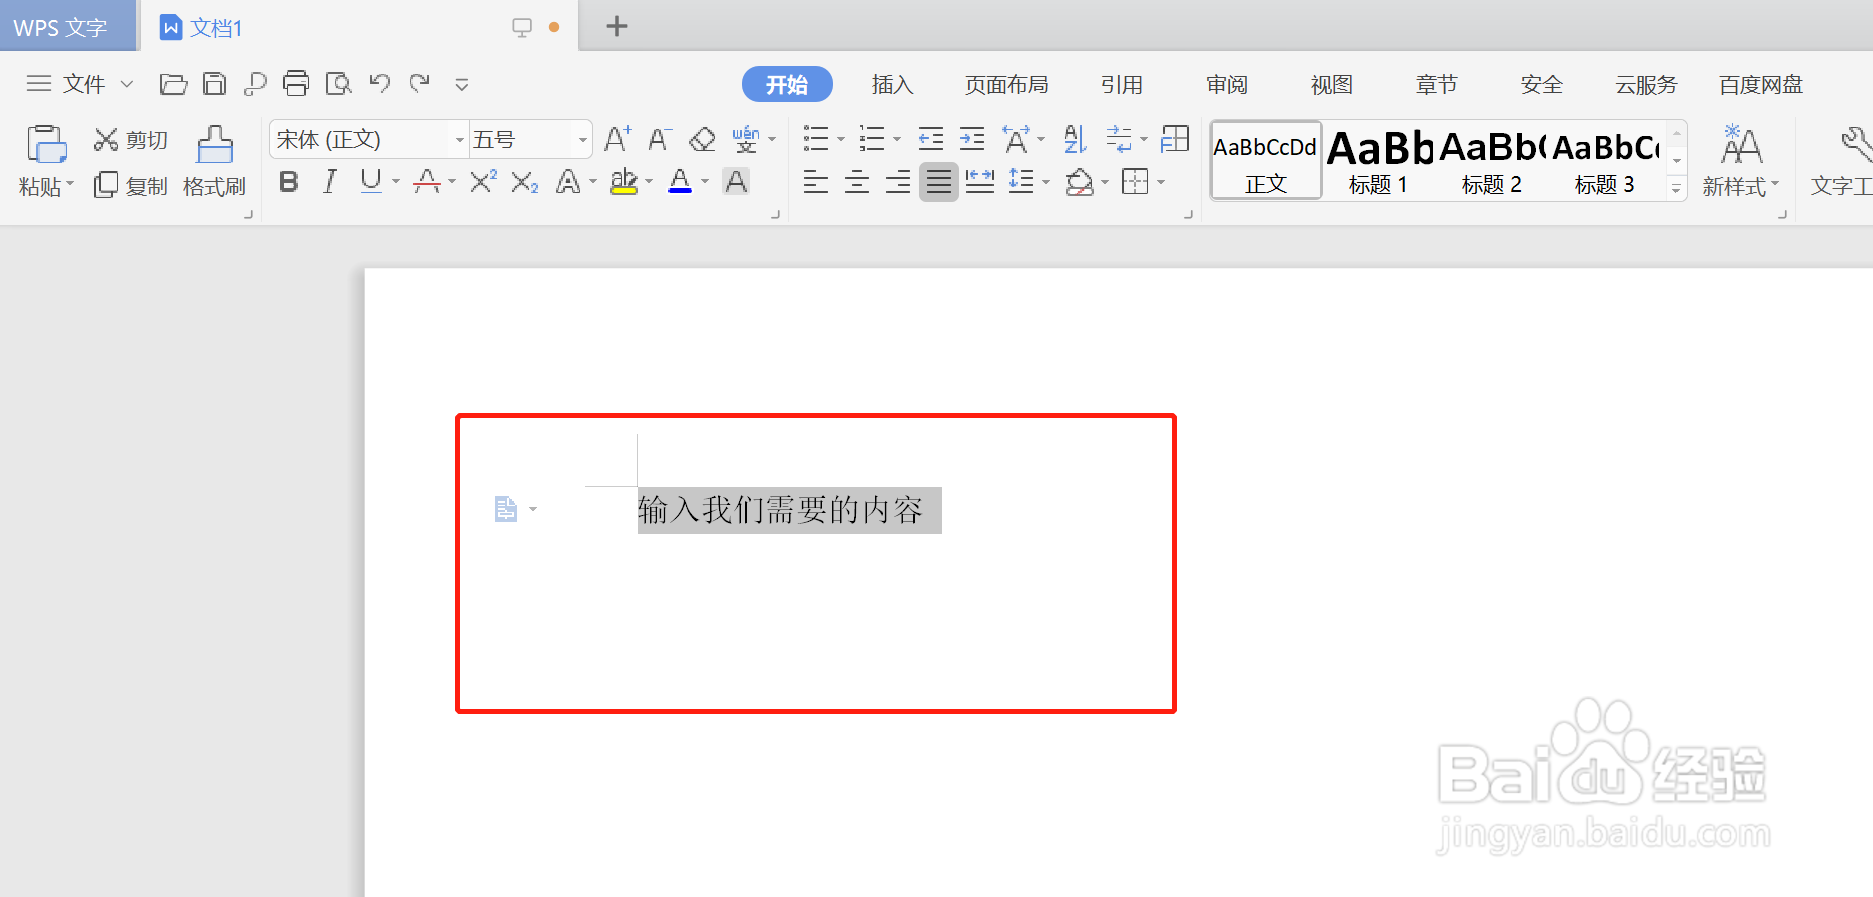Open Print Preview icon
This screenshot has width=1873, height=897.
point(338,84)
